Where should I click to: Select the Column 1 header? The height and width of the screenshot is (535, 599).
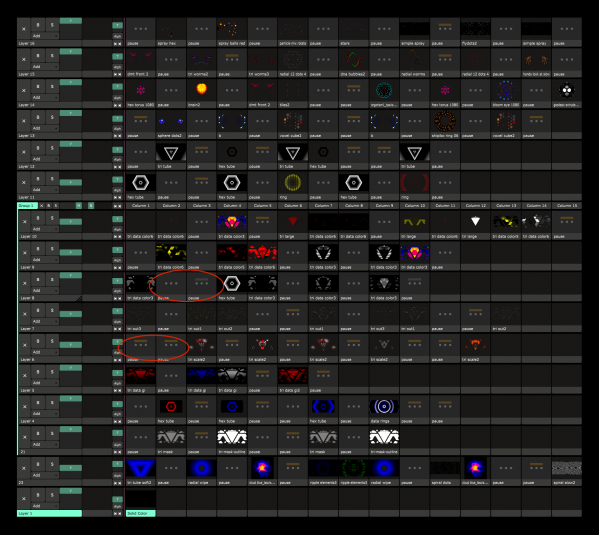[141, 206]
